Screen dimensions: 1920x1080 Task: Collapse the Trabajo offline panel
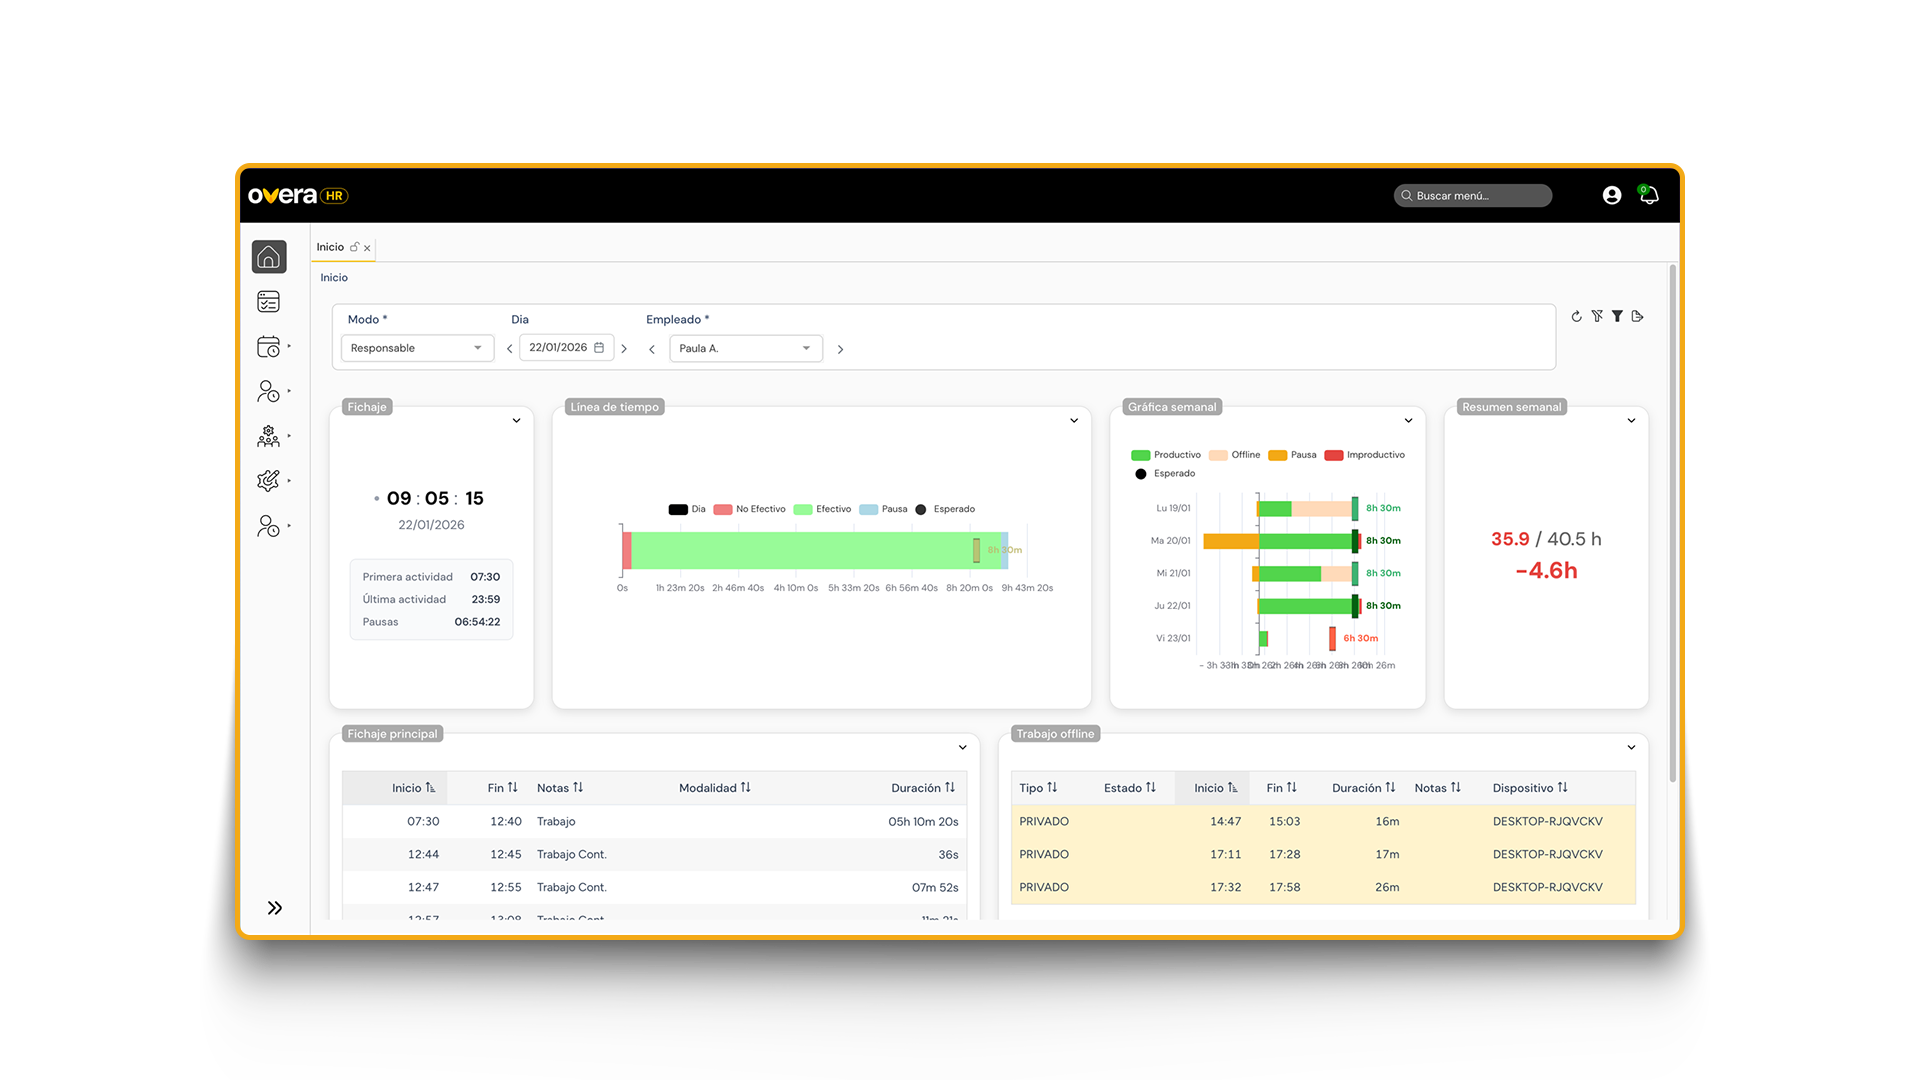(1631, 748)
